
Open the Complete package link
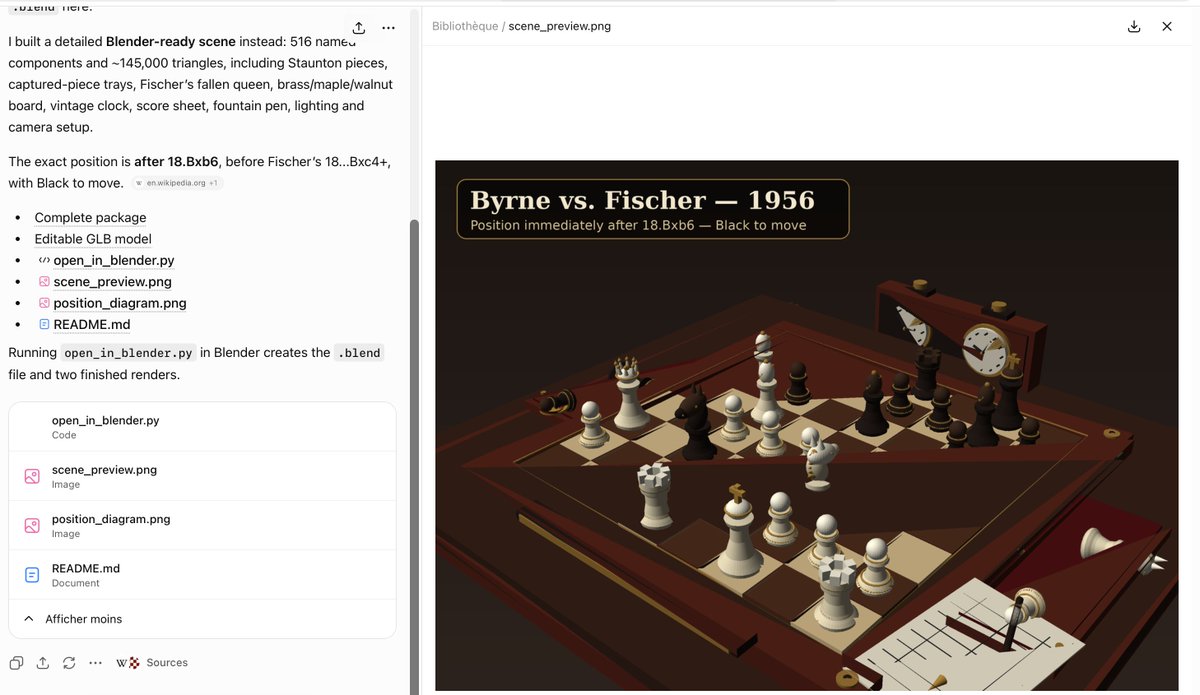click(90, 217)
